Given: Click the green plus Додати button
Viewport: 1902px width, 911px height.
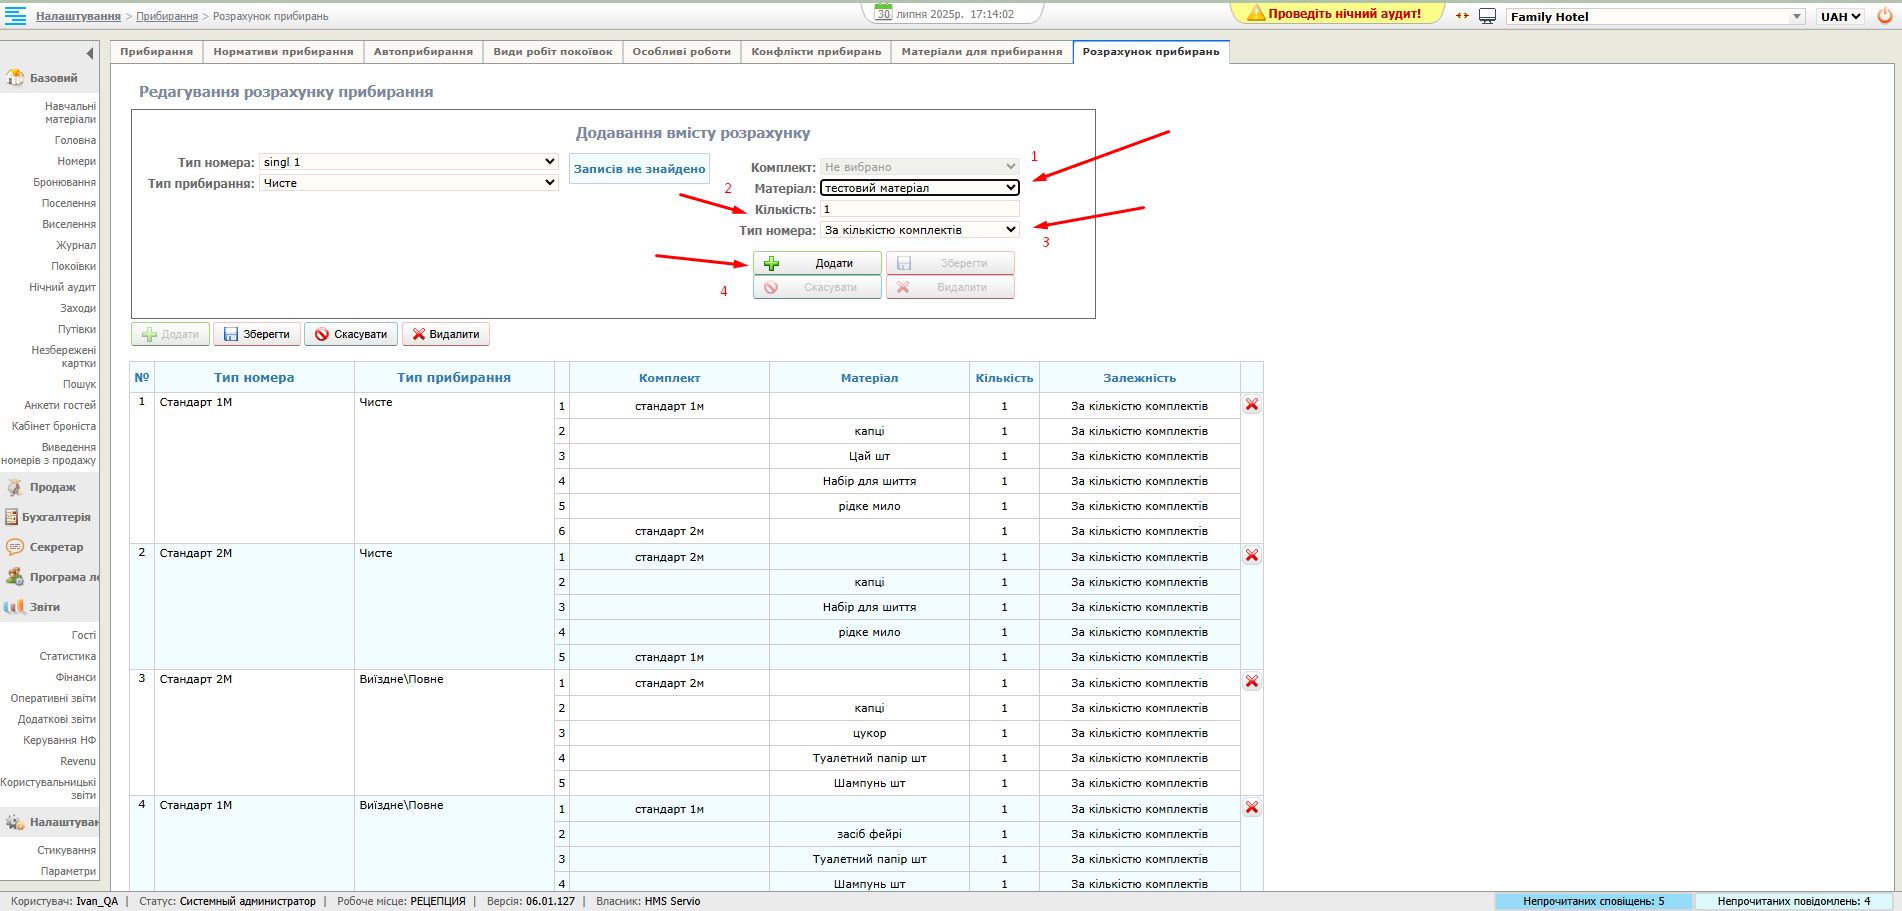Looking at the screenshot, I should pyautogui.click(x=817, y=264).
